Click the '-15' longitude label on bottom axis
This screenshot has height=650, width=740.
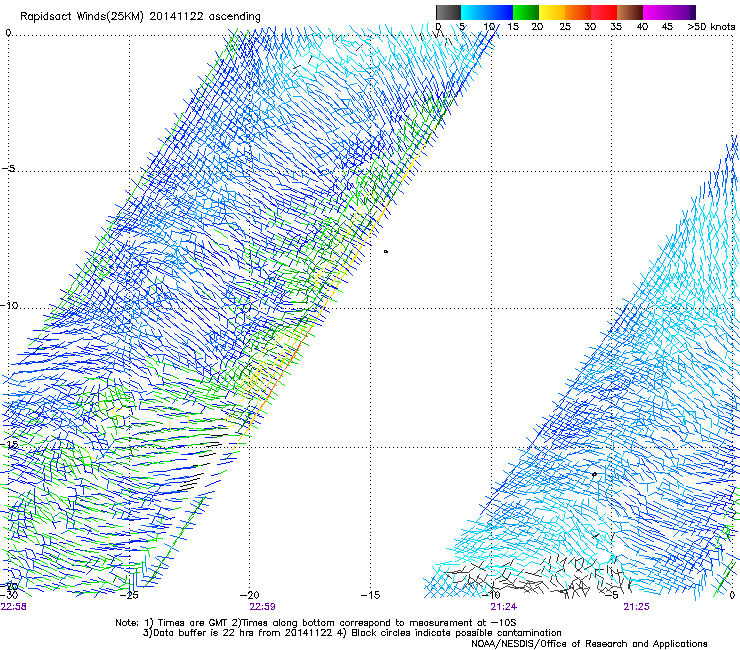click(x=370, y=595)
